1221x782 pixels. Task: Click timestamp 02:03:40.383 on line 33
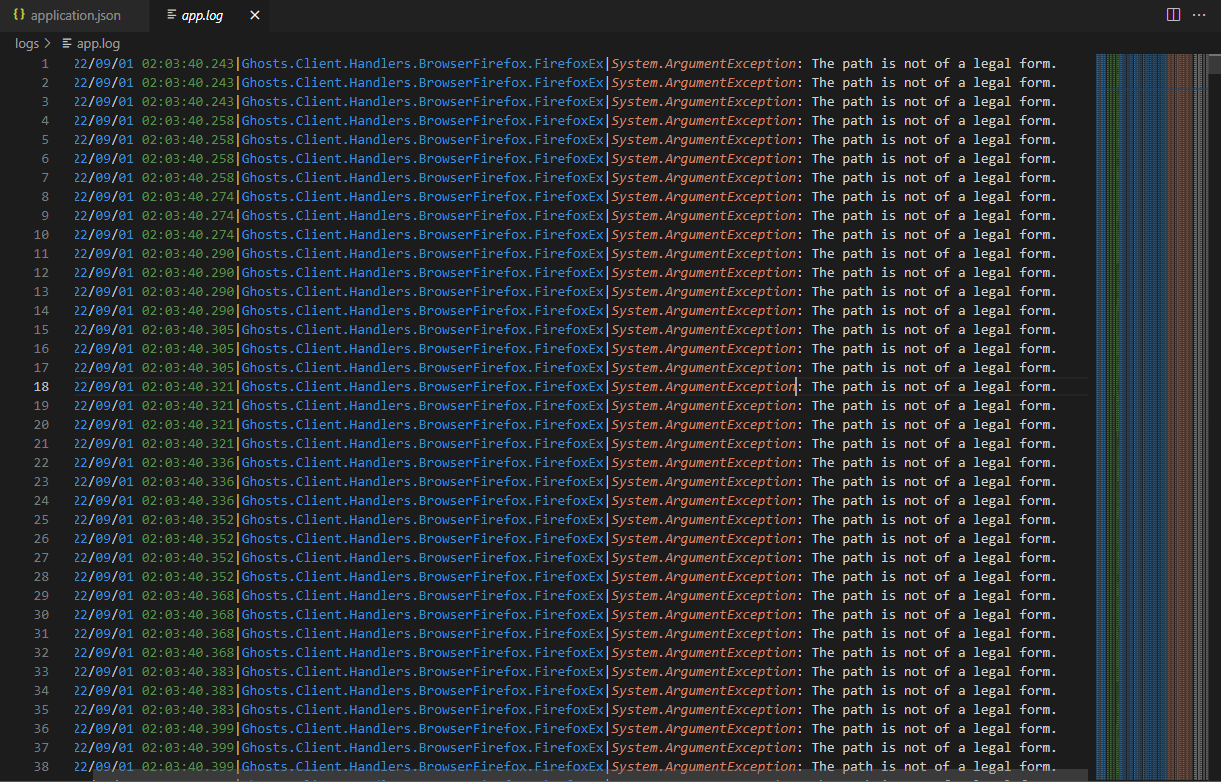(188, 672)
